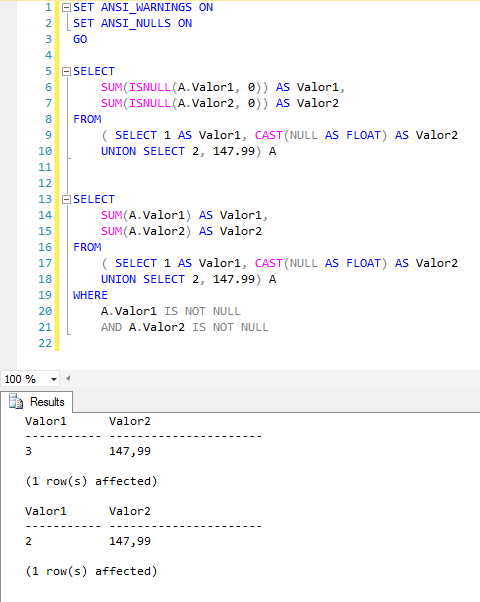Click the second '(1 row(s) affected)' message
Screen dimensions: 480x602
(x=91, y=571)
